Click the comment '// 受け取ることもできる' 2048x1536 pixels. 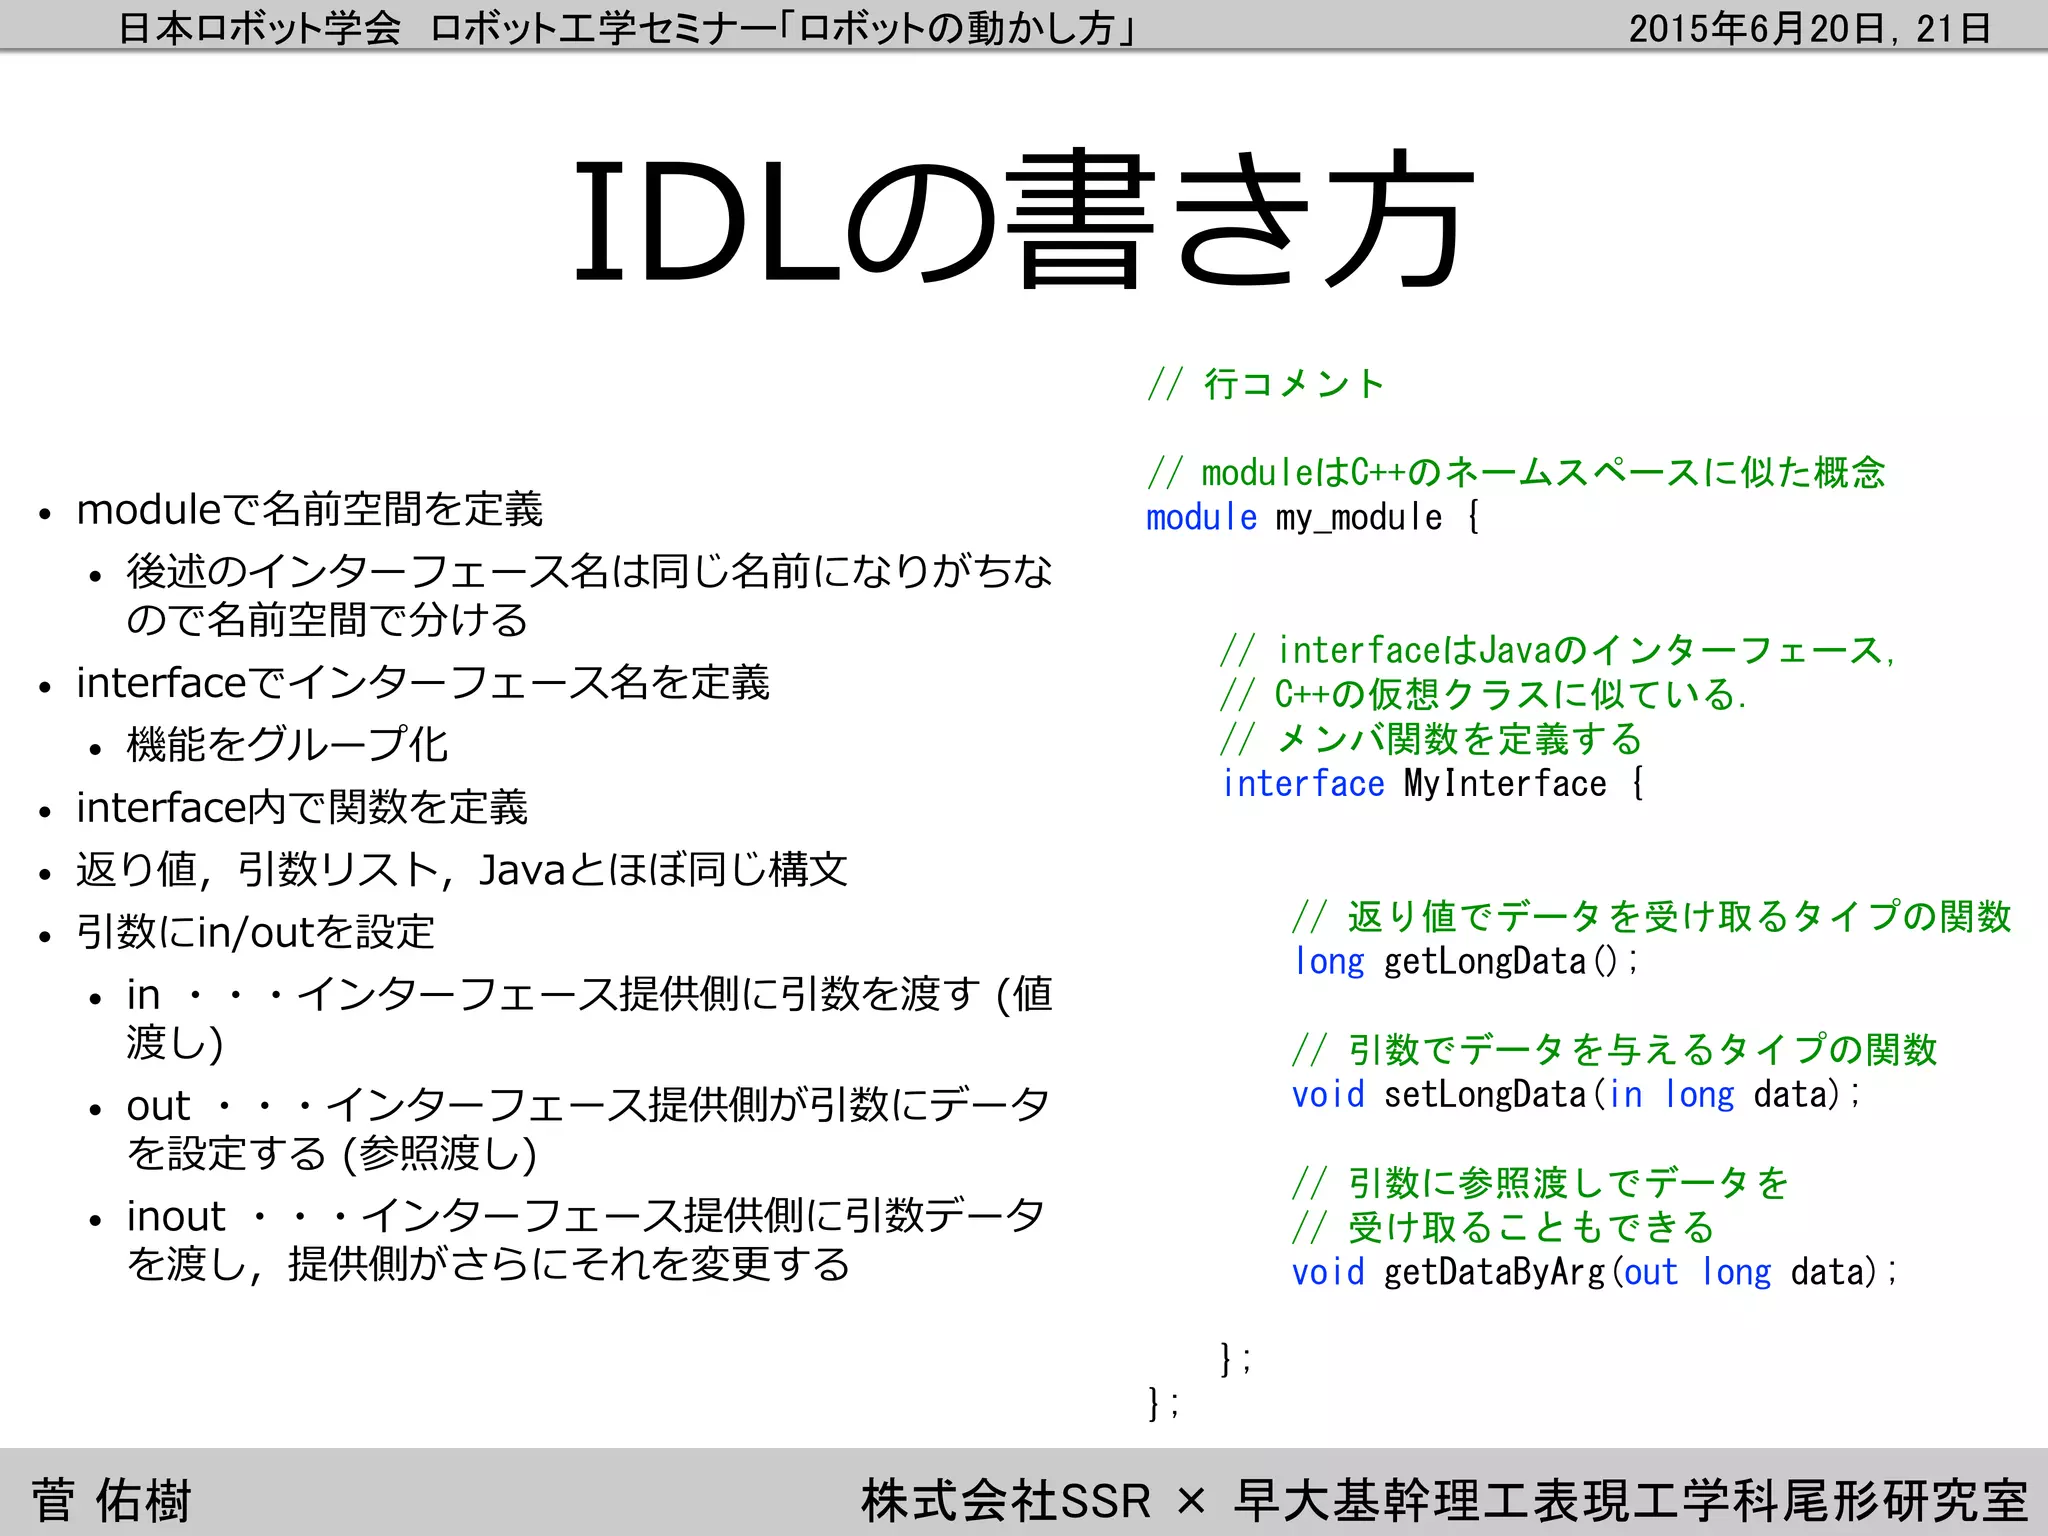(x=1503, y=1227)
